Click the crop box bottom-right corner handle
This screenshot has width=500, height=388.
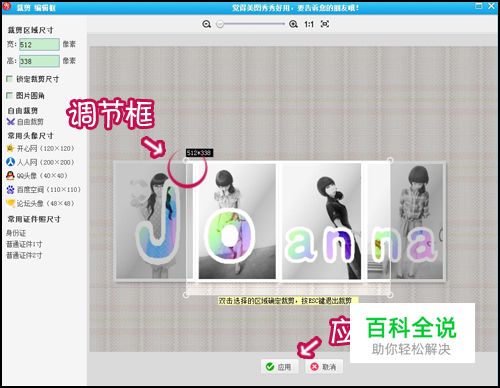click(x=390, y=295)
